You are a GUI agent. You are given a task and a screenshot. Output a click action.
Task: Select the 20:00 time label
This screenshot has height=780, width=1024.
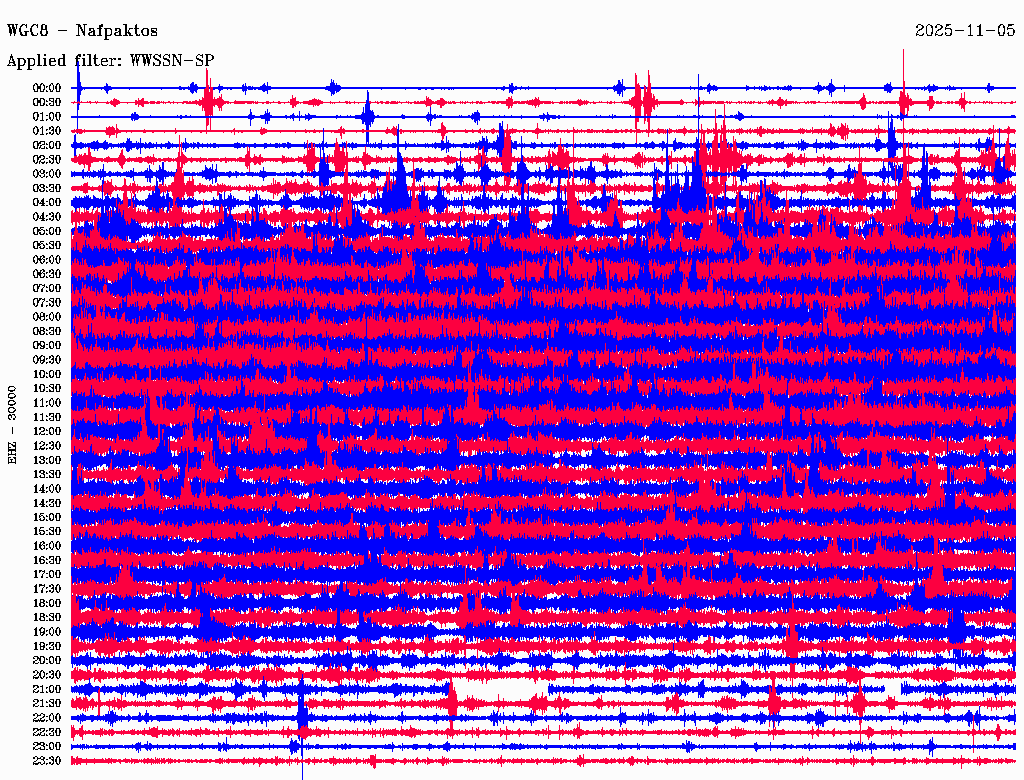click(47, 660)
